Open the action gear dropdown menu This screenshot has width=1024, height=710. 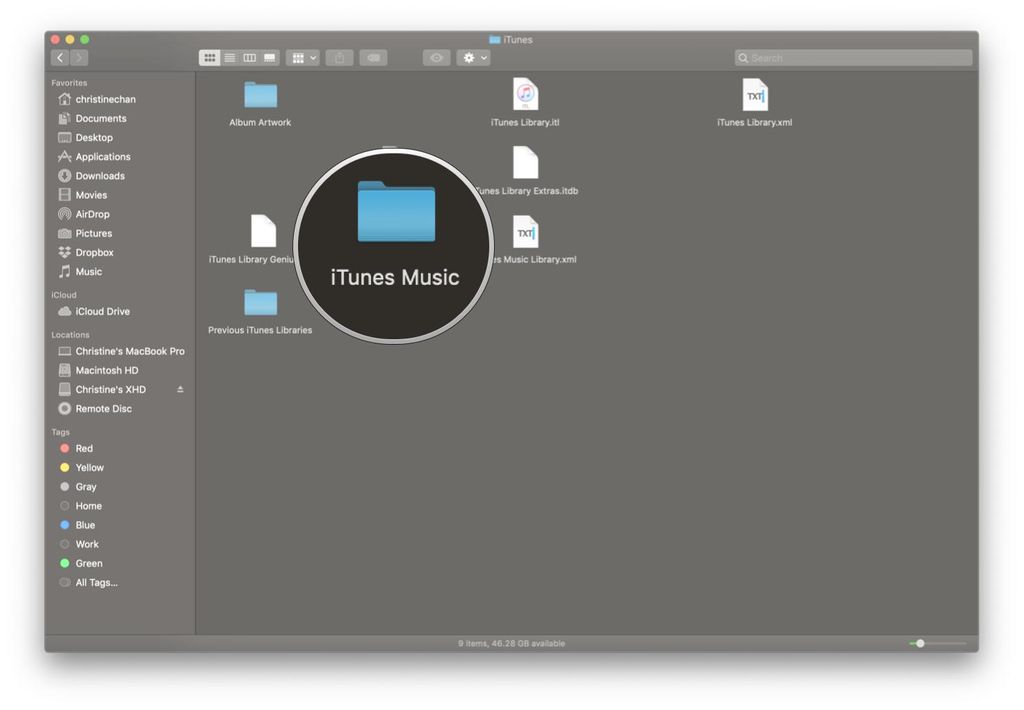click(x=474, y=57)
